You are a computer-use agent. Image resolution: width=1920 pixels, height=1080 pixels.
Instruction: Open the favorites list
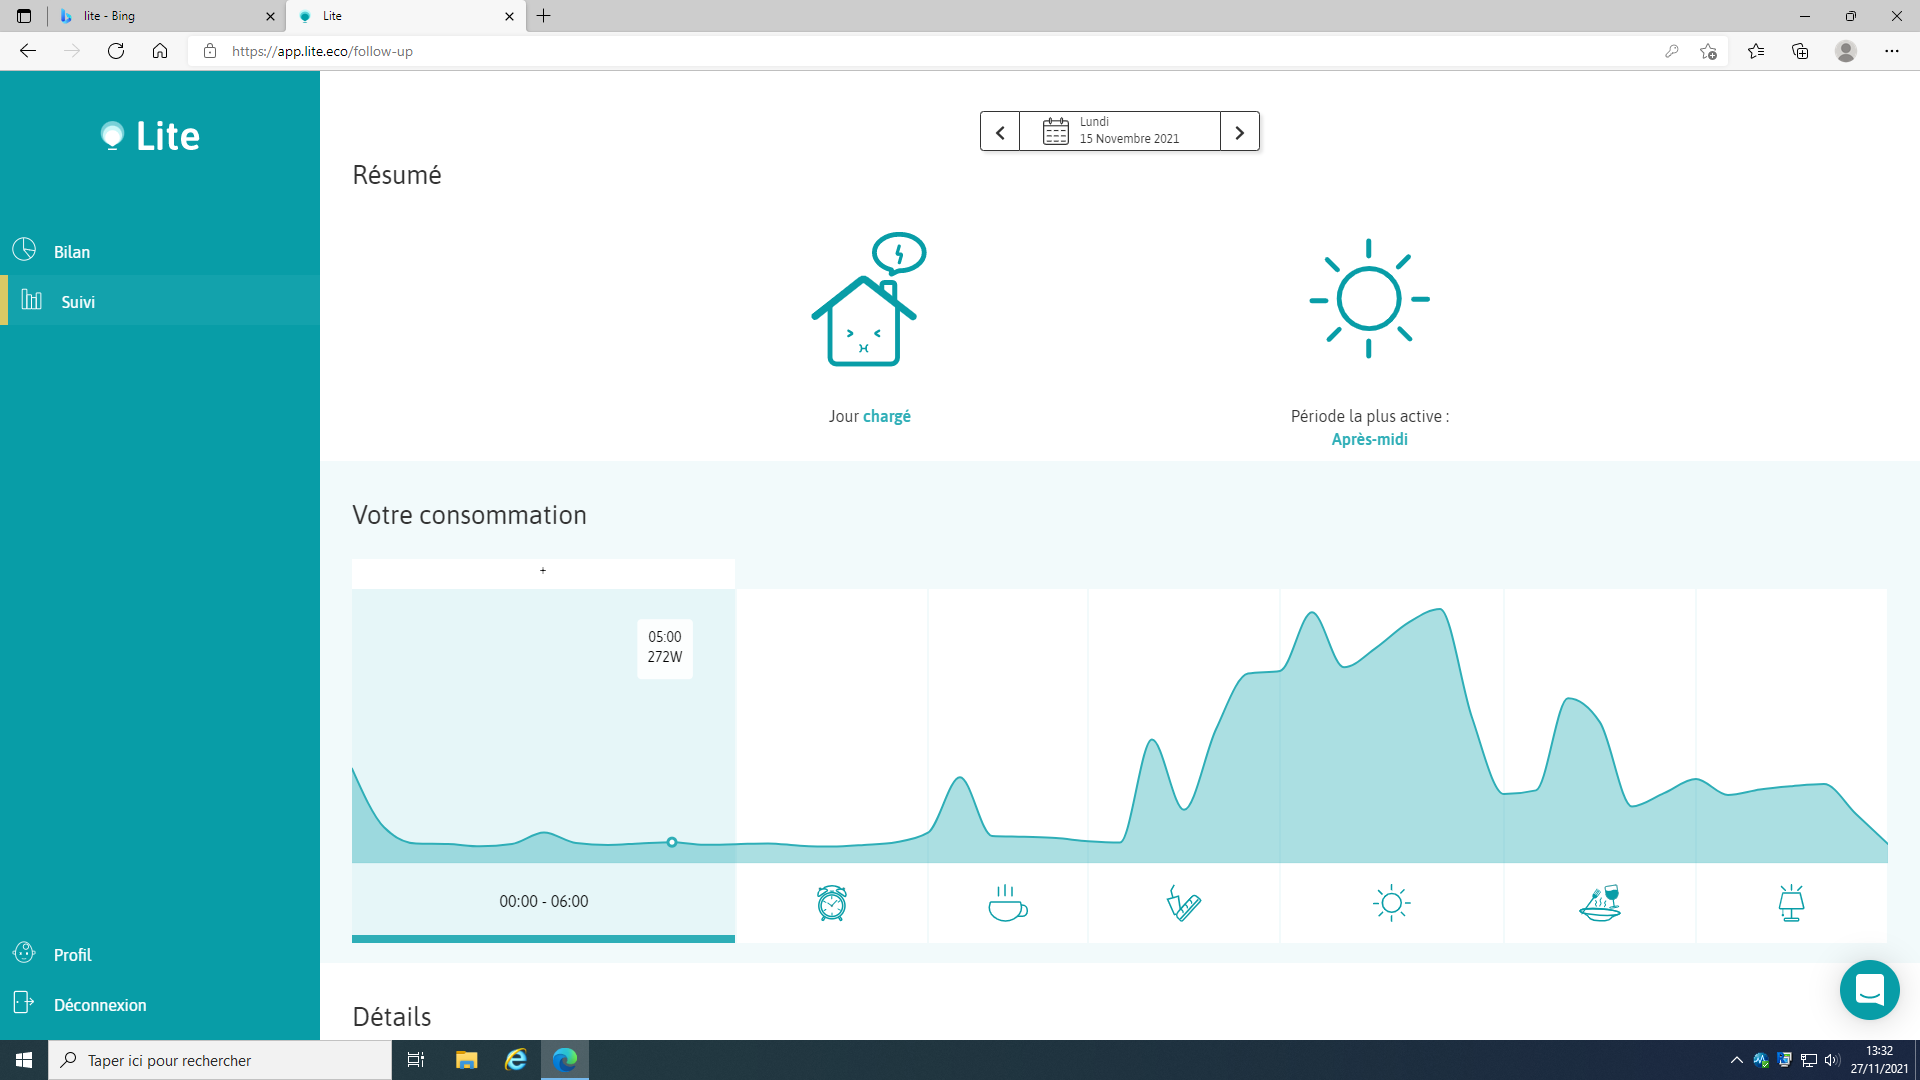[1756, 51]
